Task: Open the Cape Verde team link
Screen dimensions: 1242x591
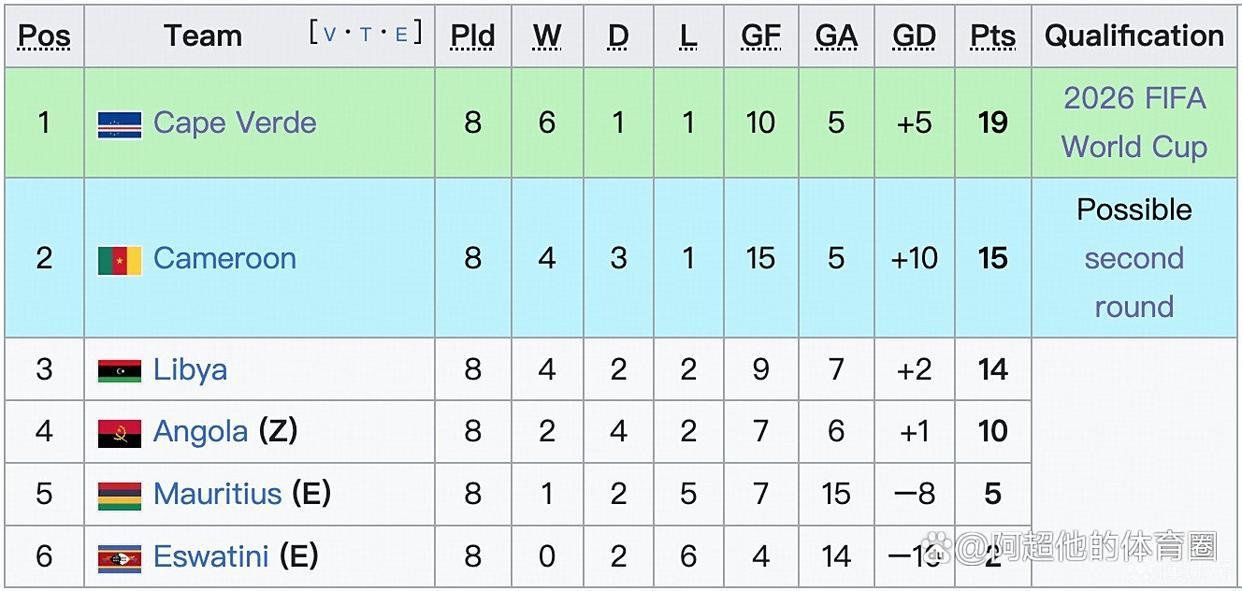Action: click(x=235, y=123)
